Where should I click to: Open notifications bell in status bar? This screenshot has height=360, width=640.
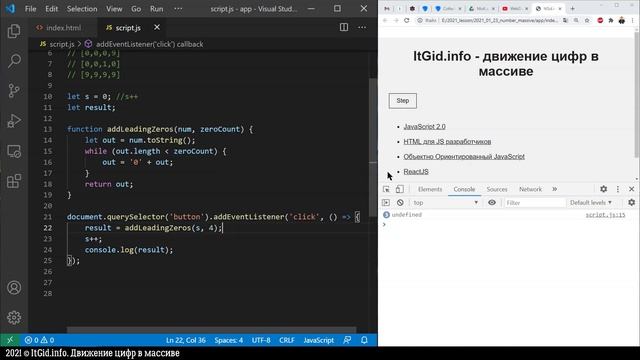pos(364,340)
